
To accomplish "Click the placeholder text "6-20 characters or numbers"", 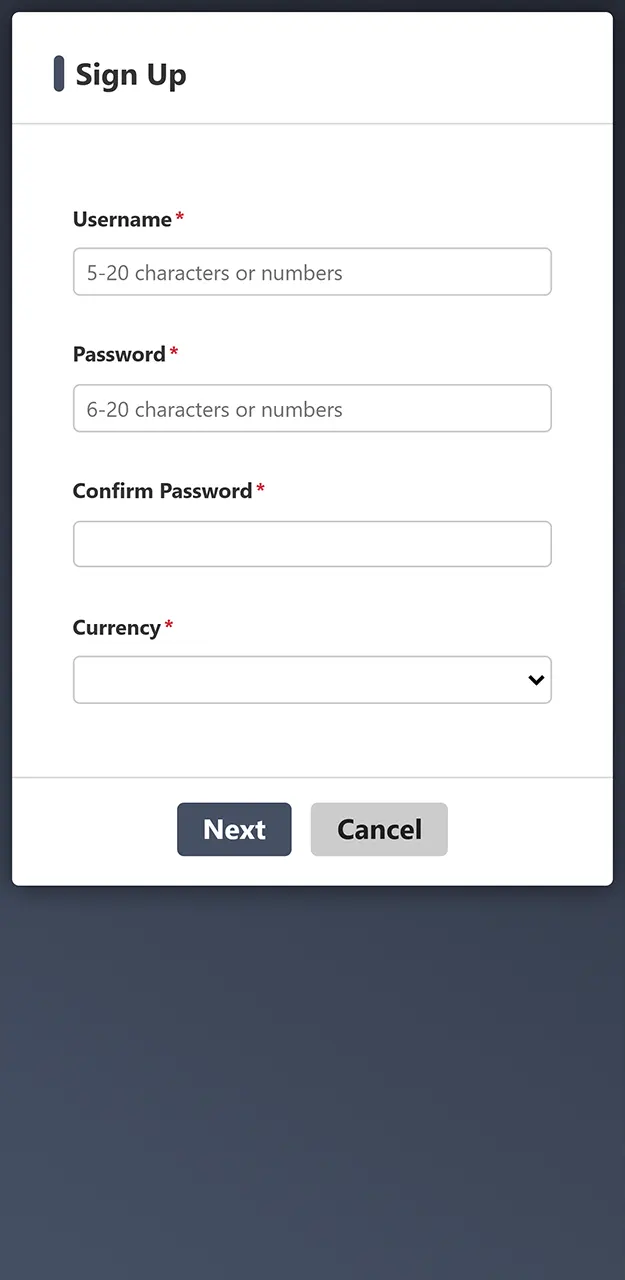I will 214,409.
